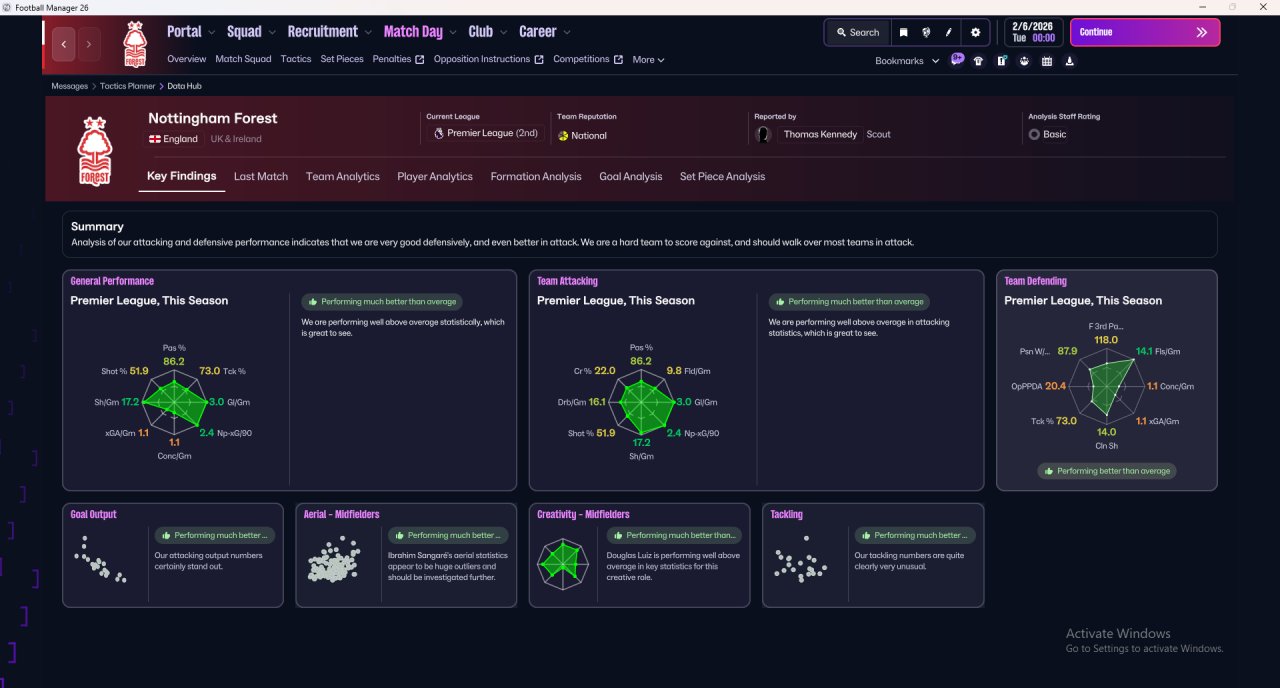Open Messages breadcrumb link

[70, 86]
